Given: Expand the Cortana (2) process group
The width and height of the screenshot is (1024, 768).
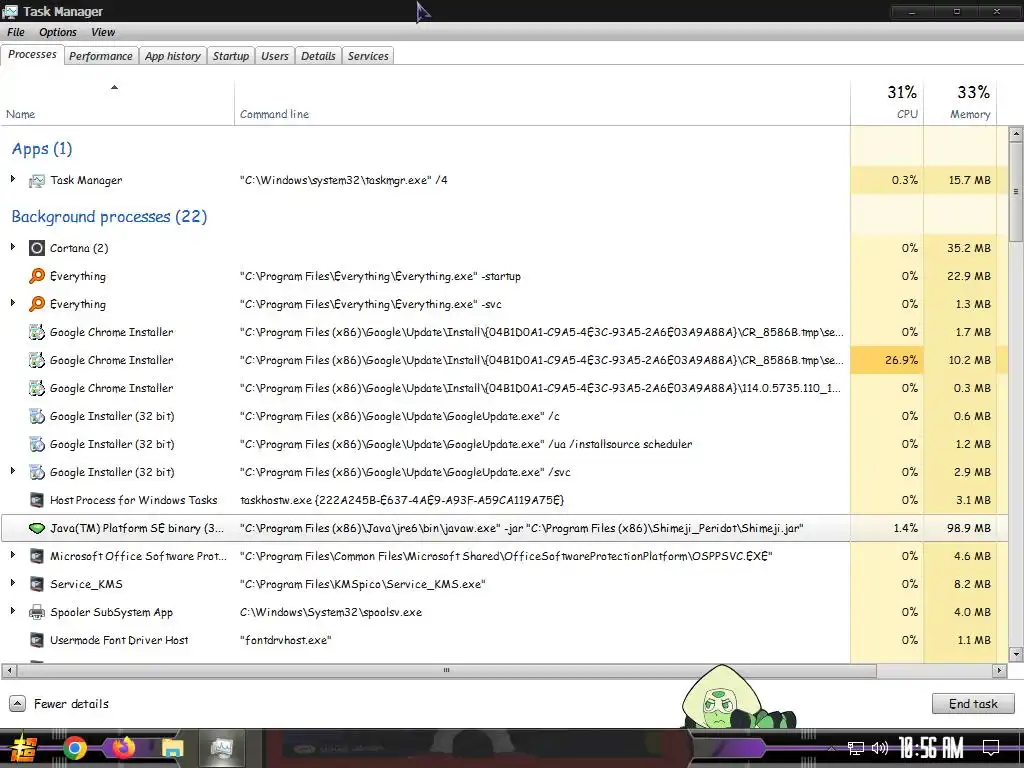Looking at the screenshot, I should click(x=12, y=247).
